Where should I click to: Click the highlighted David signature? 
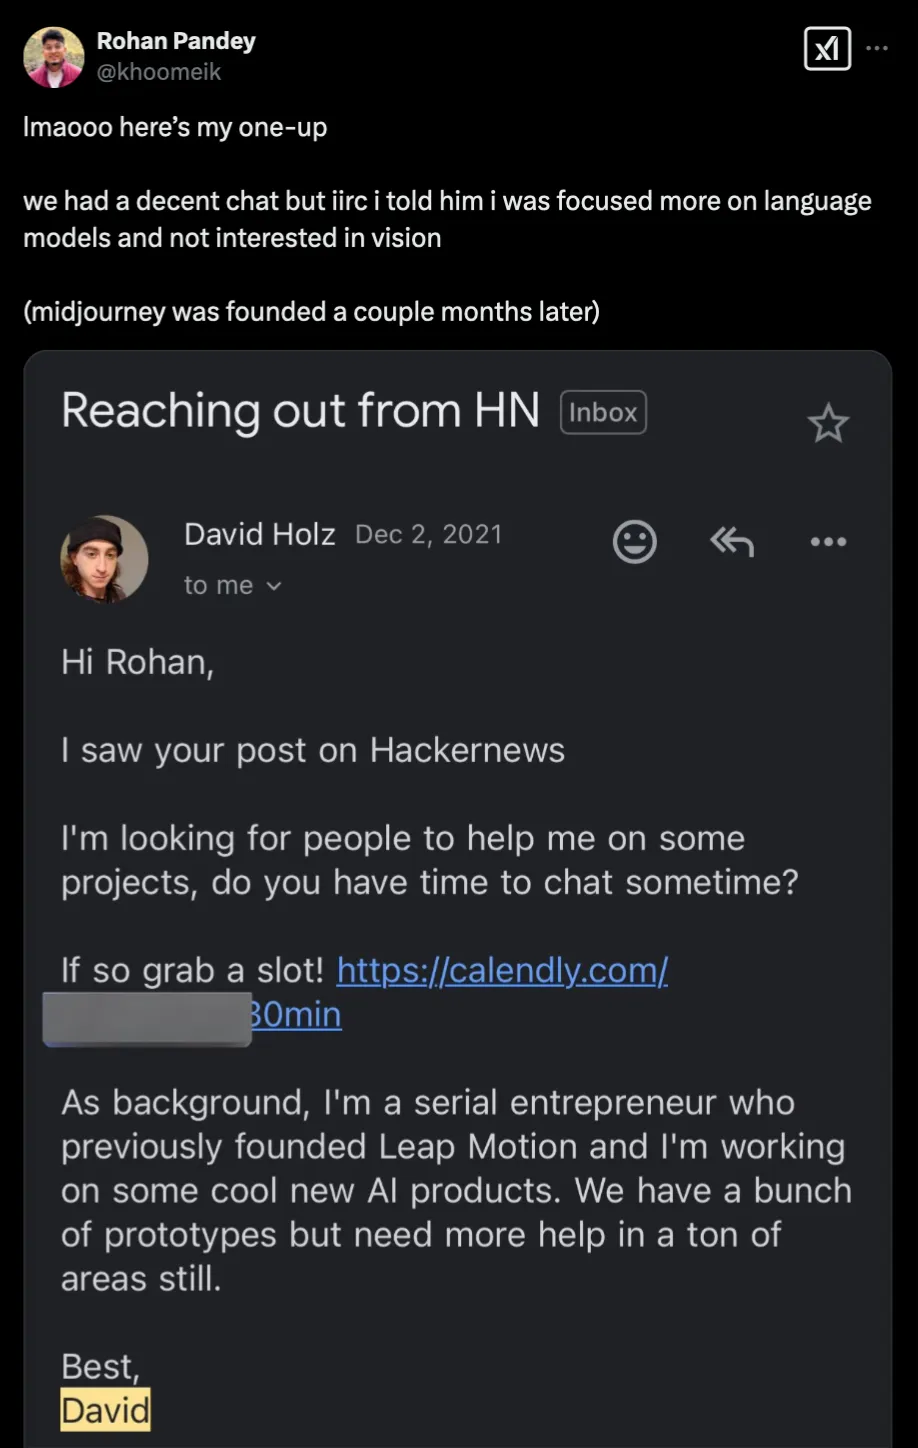(x=105, y=1410)
